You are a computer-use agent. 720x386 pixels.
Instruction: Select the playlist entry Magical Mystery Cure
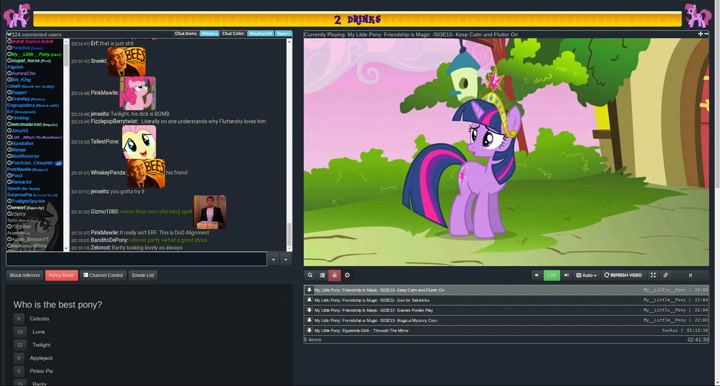(x=506, y=320)
